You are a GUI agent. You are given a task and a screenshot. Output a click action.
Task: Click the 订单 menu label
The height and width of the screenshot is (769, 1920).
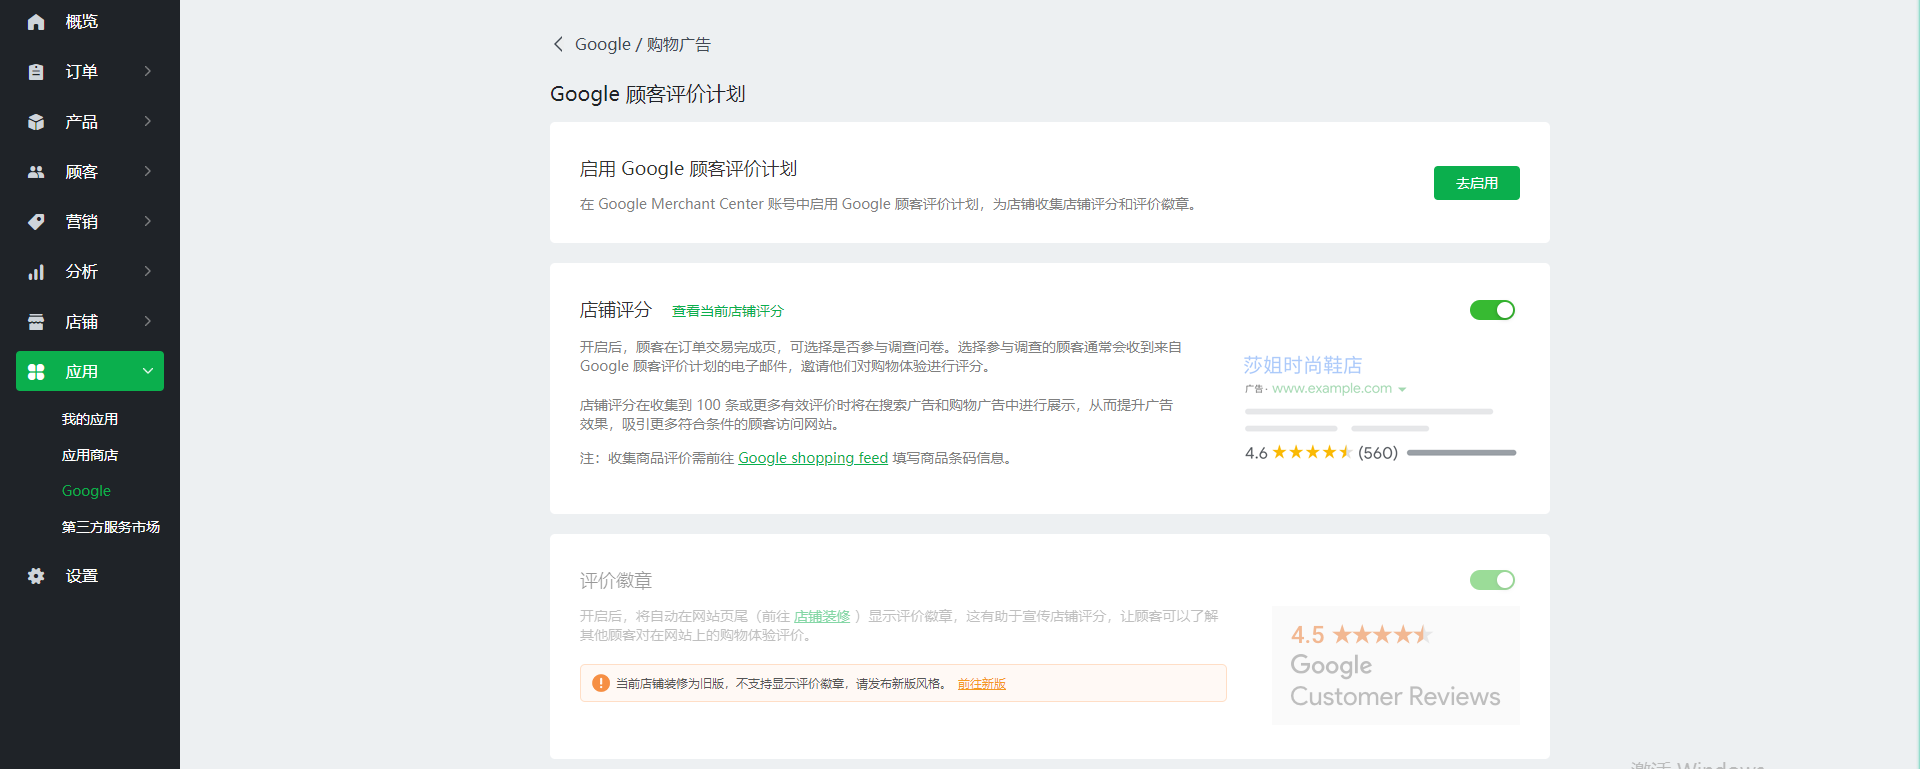tap(82, 72)
